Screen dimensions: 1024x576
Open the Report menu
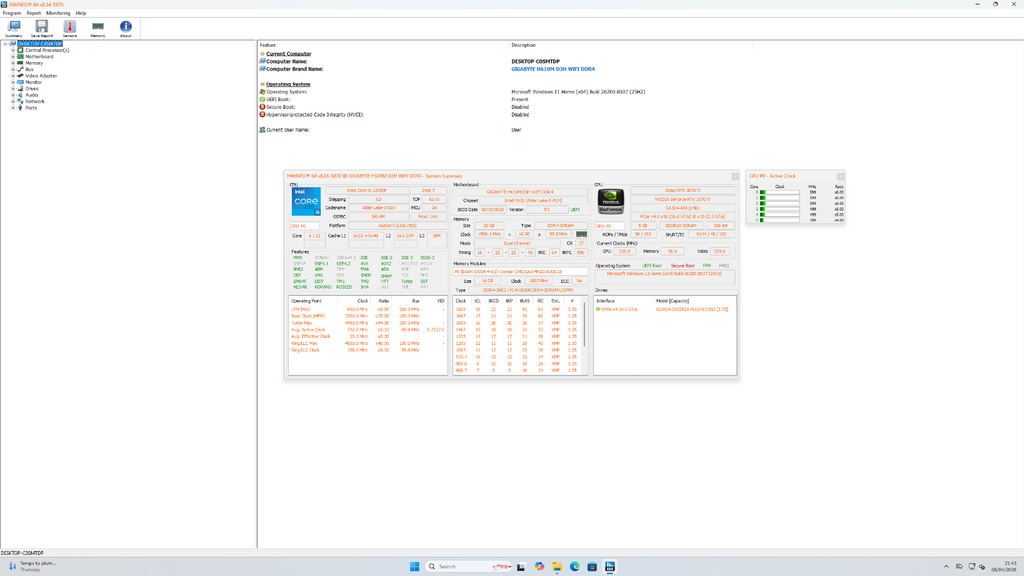coord(34,13)
